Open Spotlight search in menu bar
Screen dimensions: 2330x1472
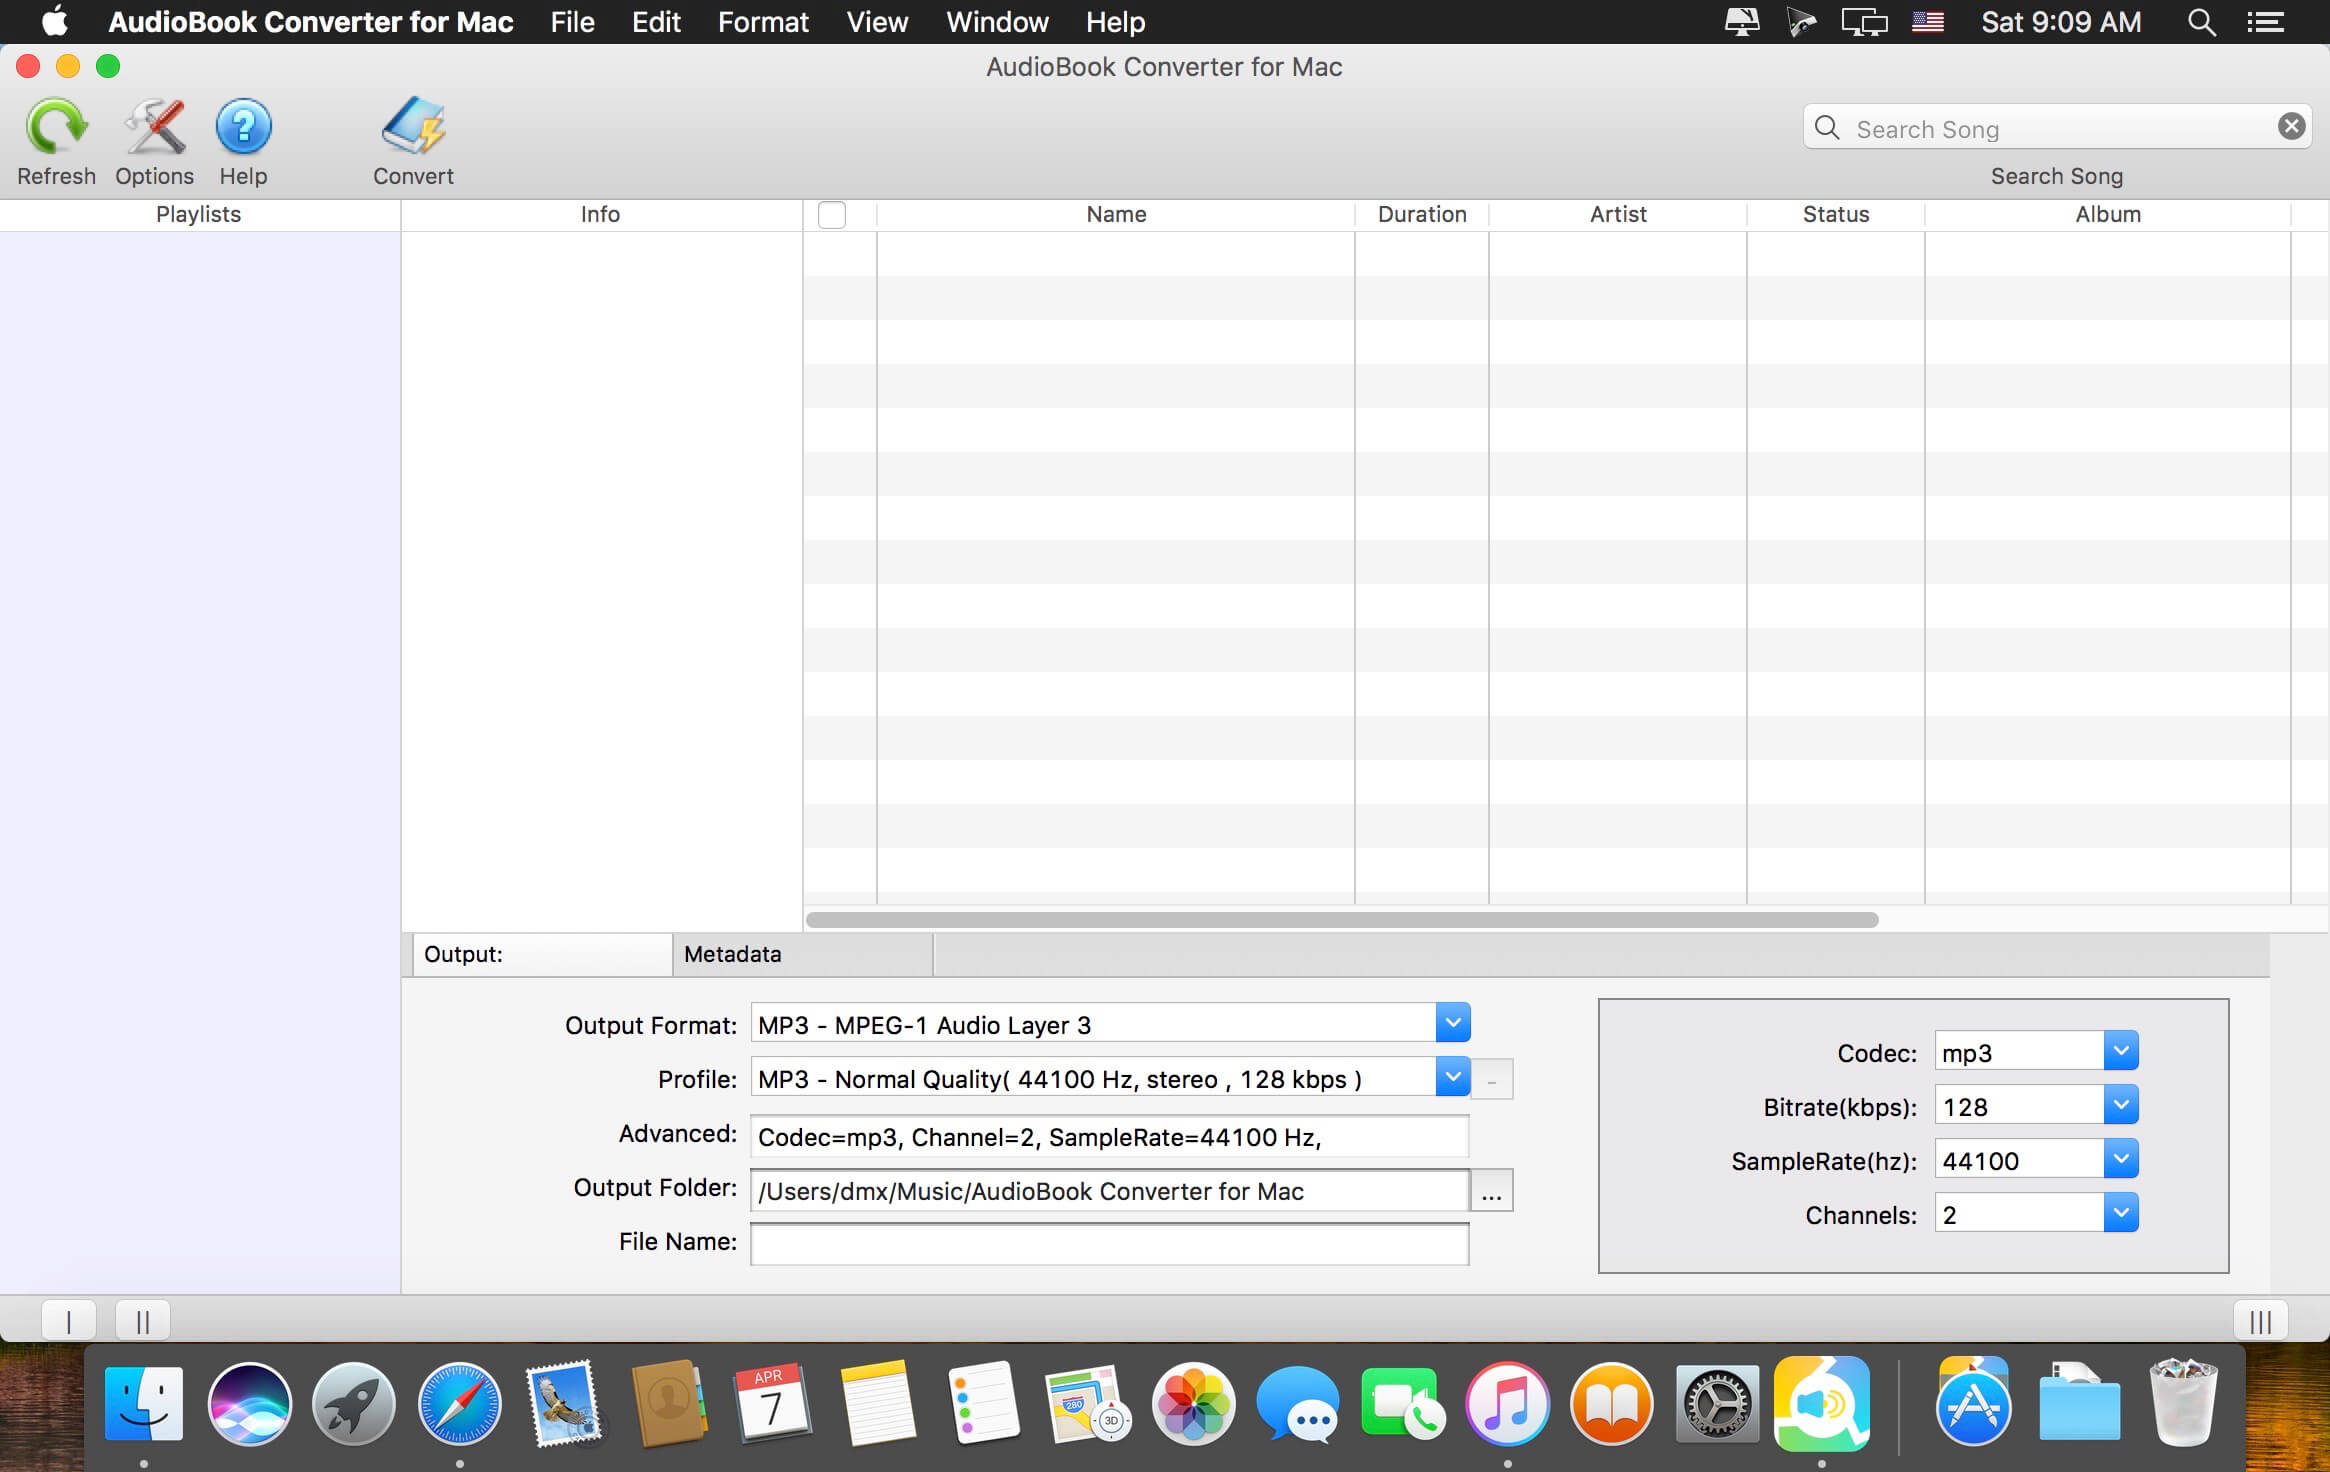coord(2201,22)
